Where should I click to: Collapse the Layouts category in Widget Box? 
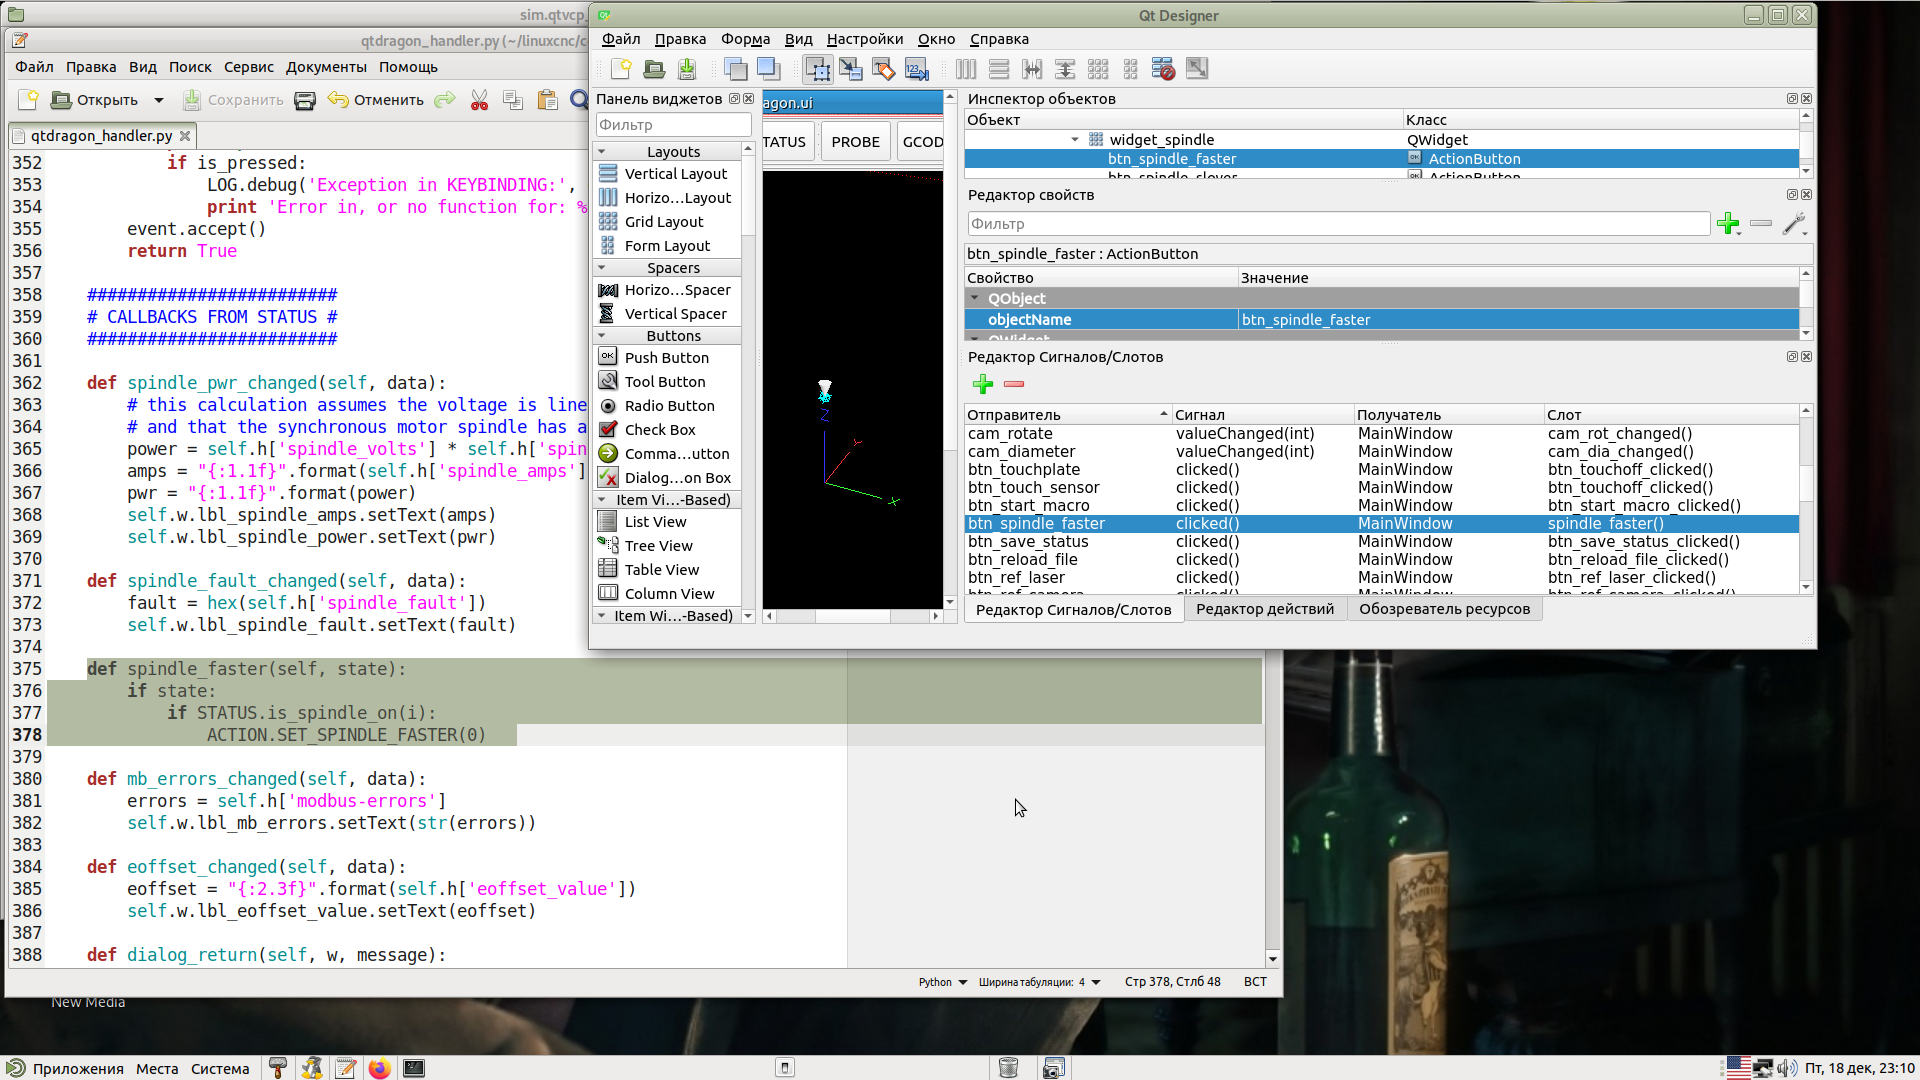pos(602,152)
